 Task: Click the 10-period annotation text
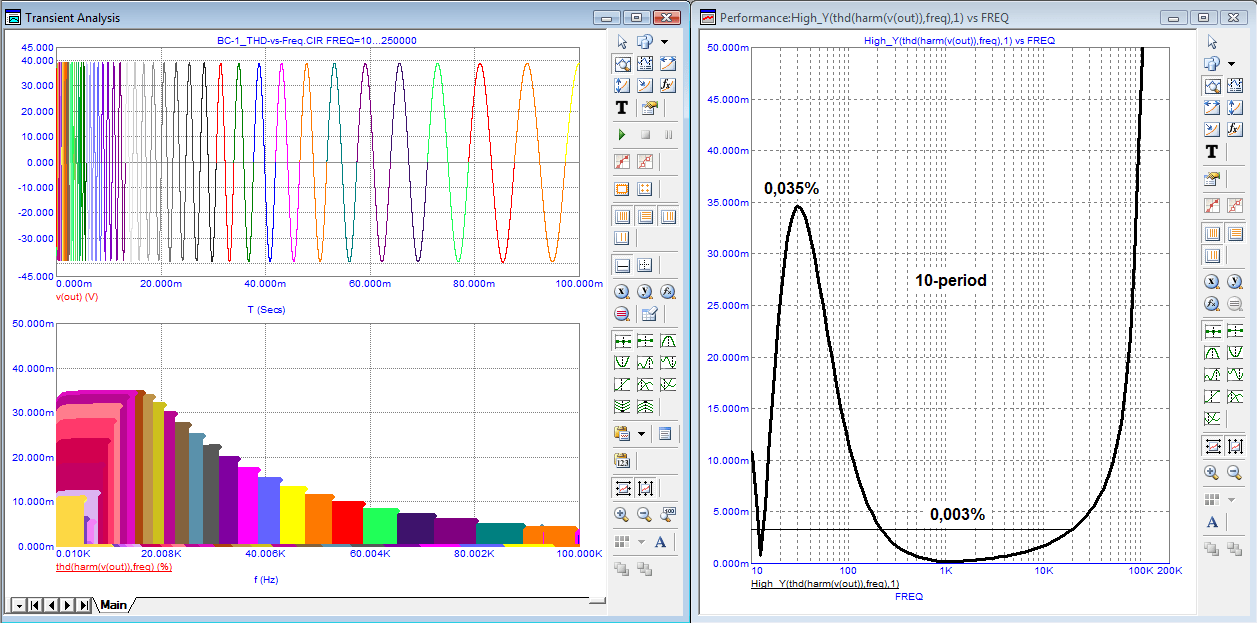951,280
